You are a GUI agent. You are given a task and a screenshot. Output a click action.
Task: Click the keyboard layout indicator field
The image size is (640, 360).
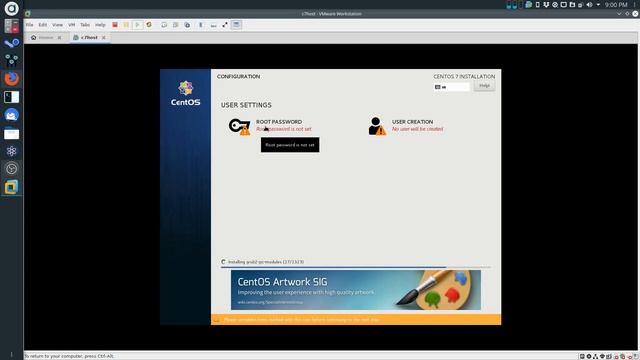(x=451, y=87)
